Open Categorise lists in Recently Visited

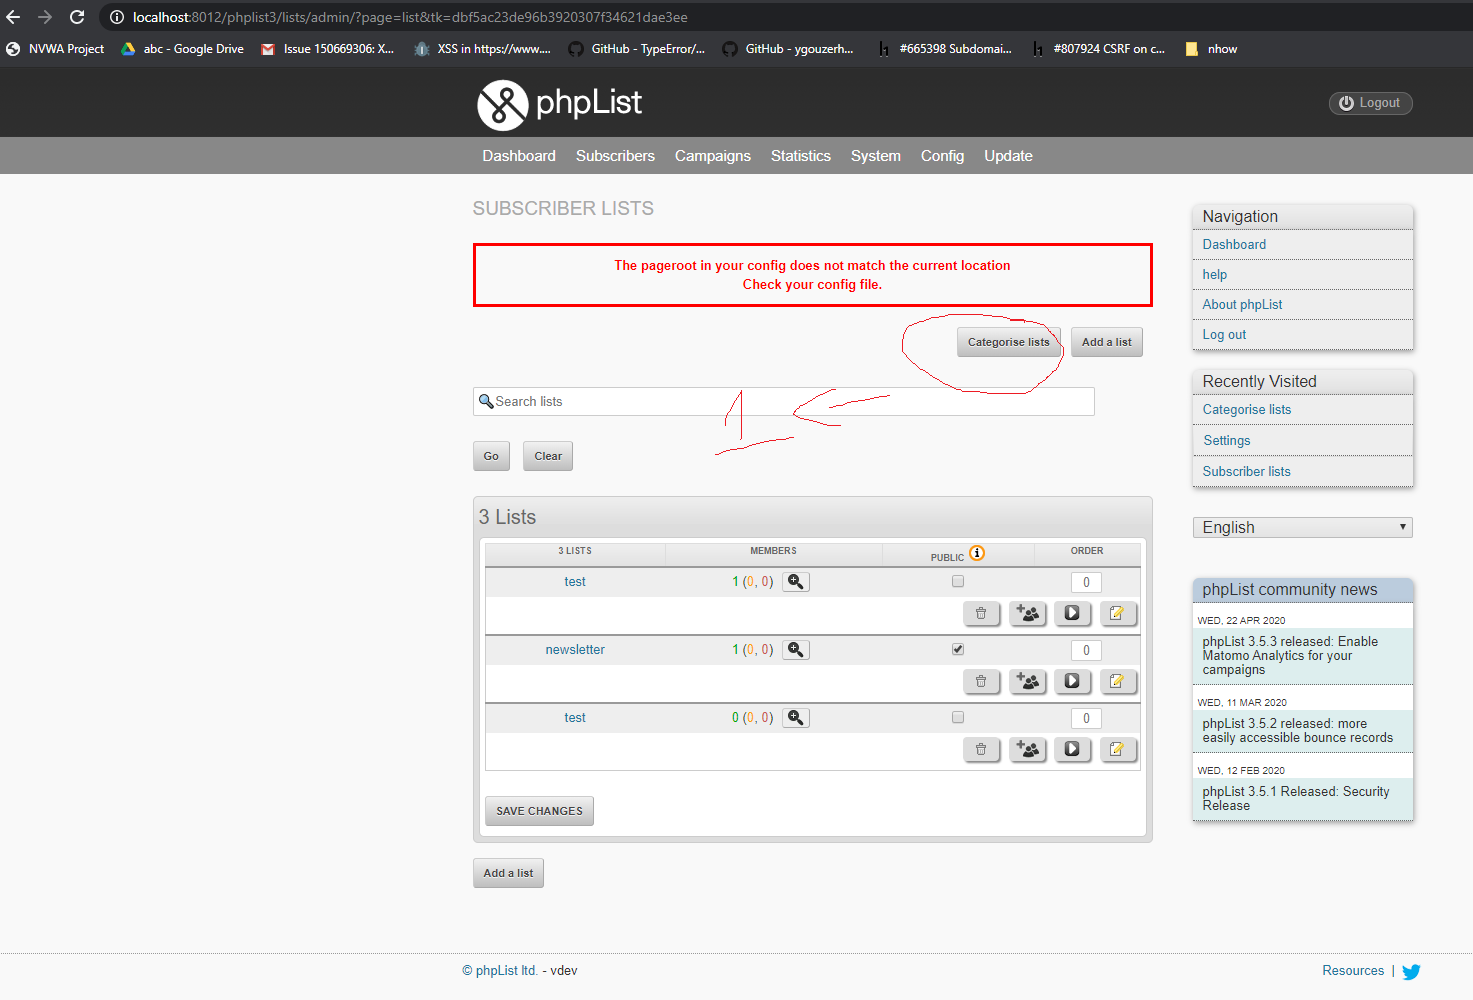point(1246,410)
